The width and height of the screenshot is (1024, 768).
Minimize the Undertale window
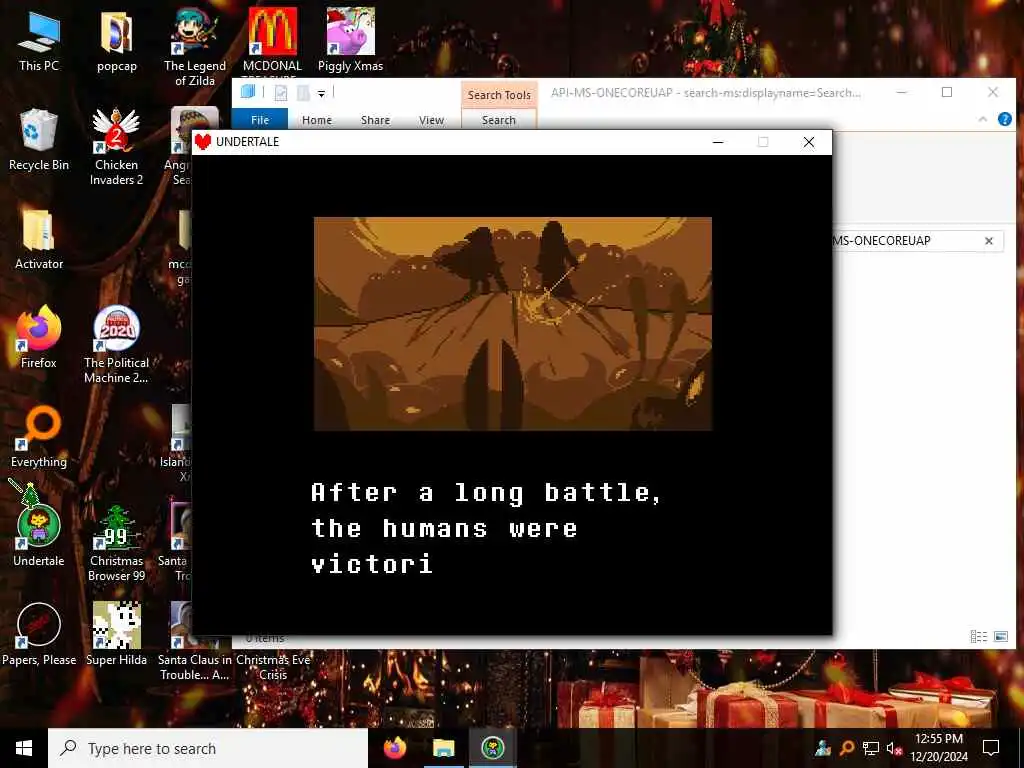point(718,142)
